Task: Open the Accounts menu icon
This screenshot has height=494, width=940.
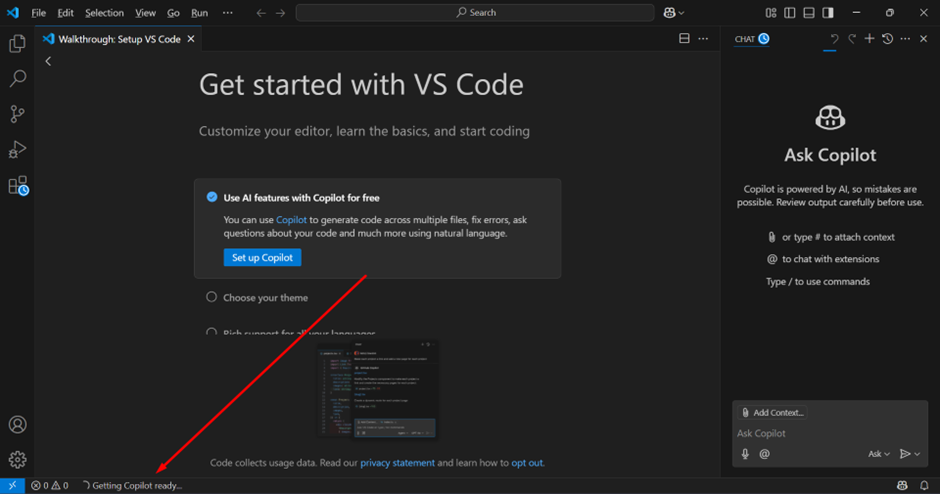Action: click(17, 424)
